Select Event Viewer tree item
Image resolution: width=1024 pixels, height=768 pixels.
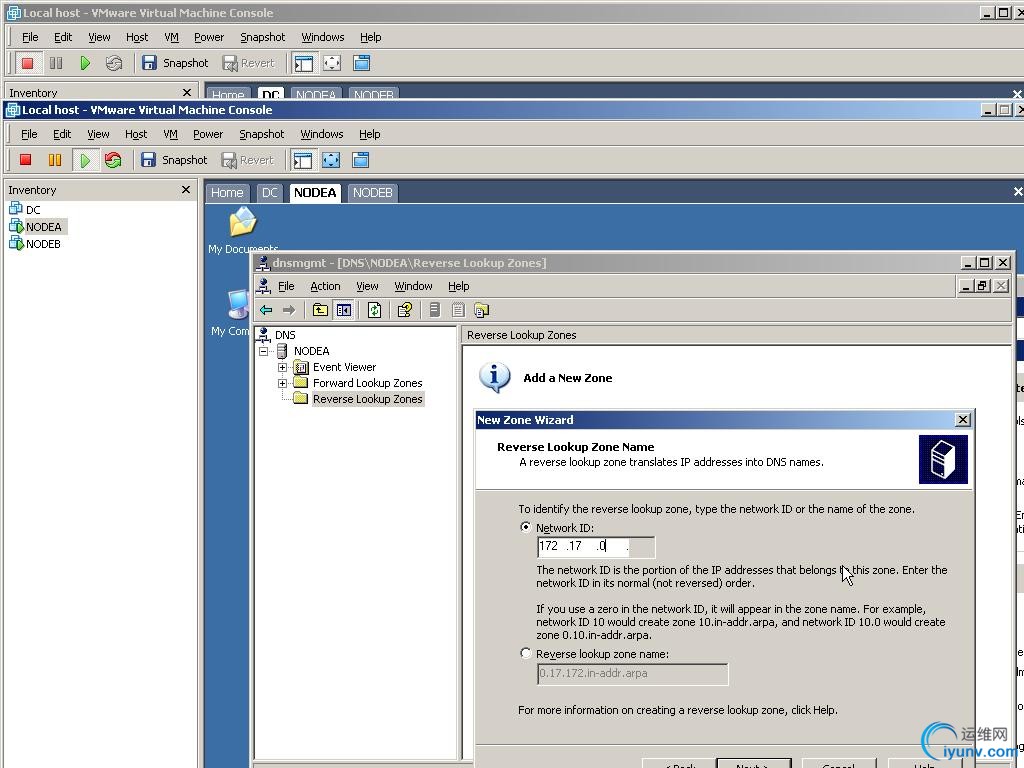click(344, 367)
